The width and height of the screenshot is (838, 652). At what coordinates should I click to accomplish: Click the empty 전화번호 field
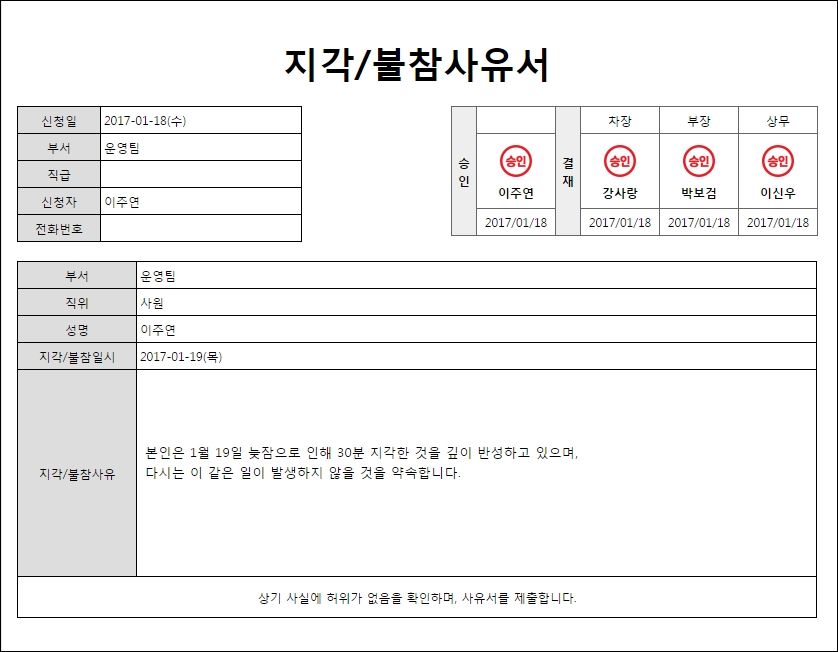200,229
